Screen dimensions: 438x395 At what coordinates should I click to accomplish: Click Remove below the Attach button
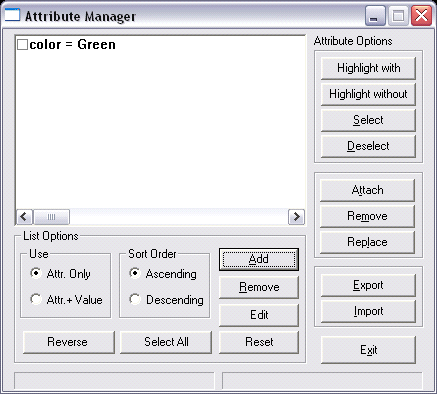coord(367,216)
